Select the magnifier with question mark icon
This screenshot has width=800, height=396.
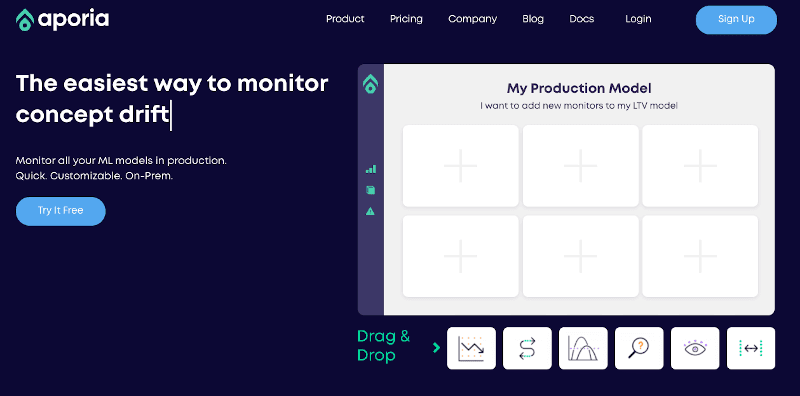[639, 348]
